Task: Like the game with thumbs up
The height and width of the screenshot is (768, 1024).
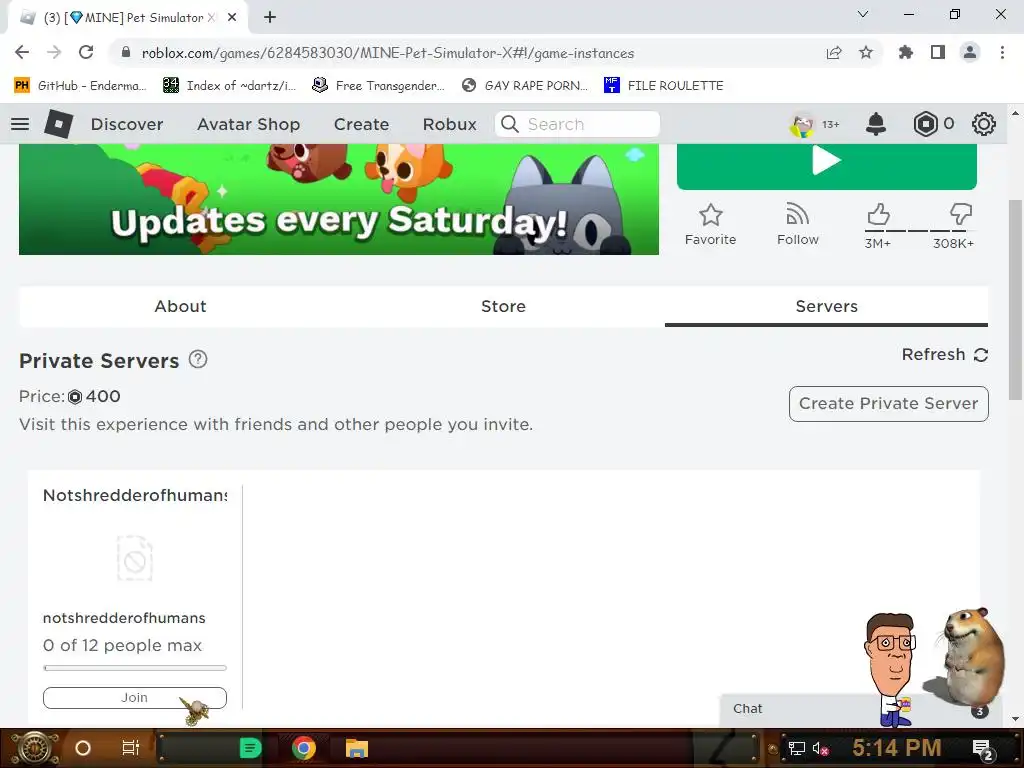Action: coord(878,215)
